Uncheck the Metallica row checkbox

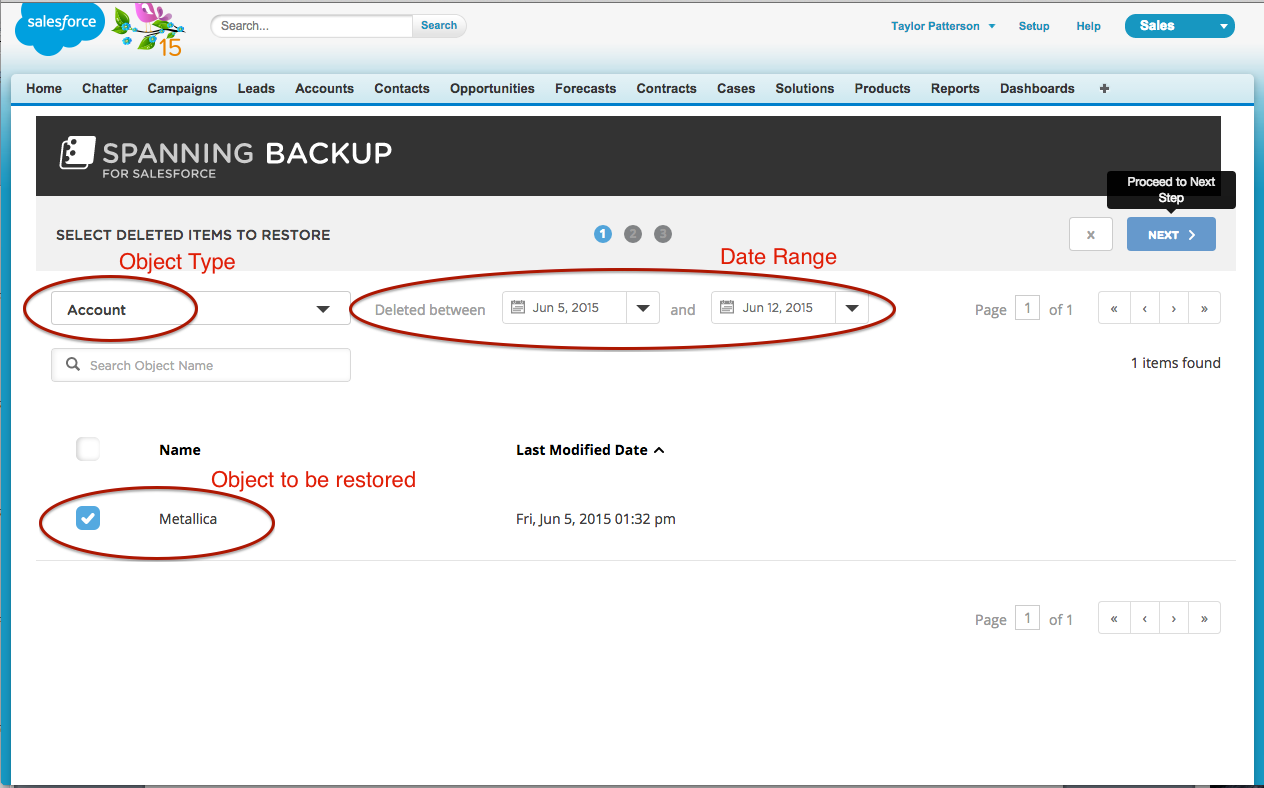88,518
